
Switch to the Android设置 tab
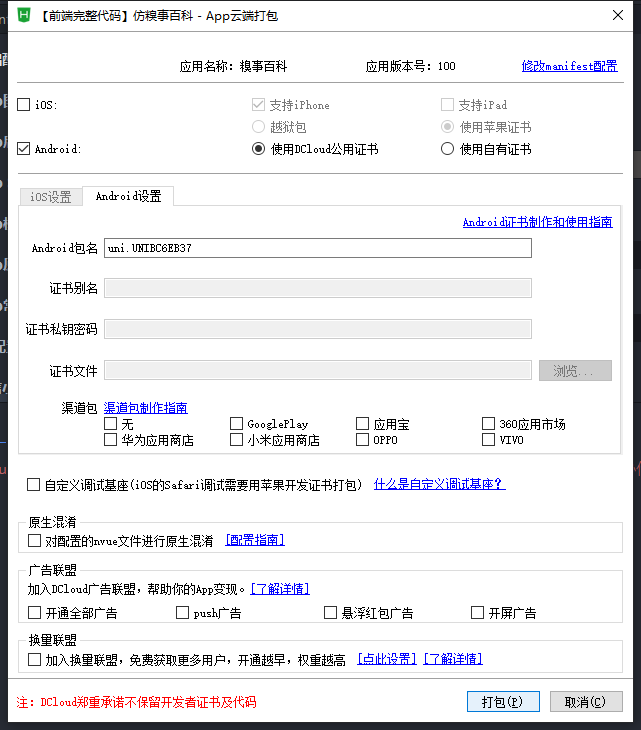128,196
